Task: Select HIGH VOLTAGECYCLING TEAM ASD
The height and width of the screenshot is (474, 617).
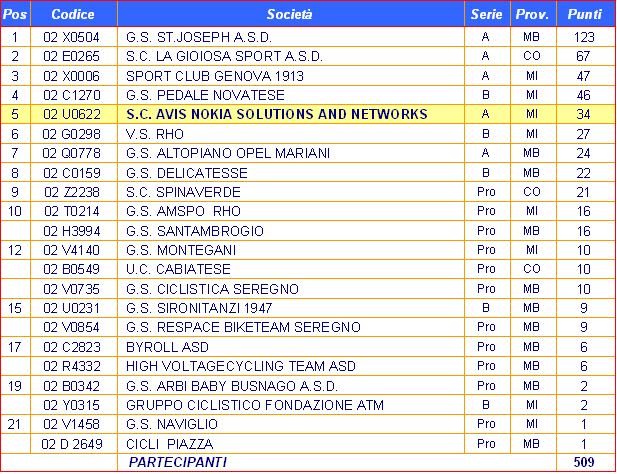Action: coord(241,366)
